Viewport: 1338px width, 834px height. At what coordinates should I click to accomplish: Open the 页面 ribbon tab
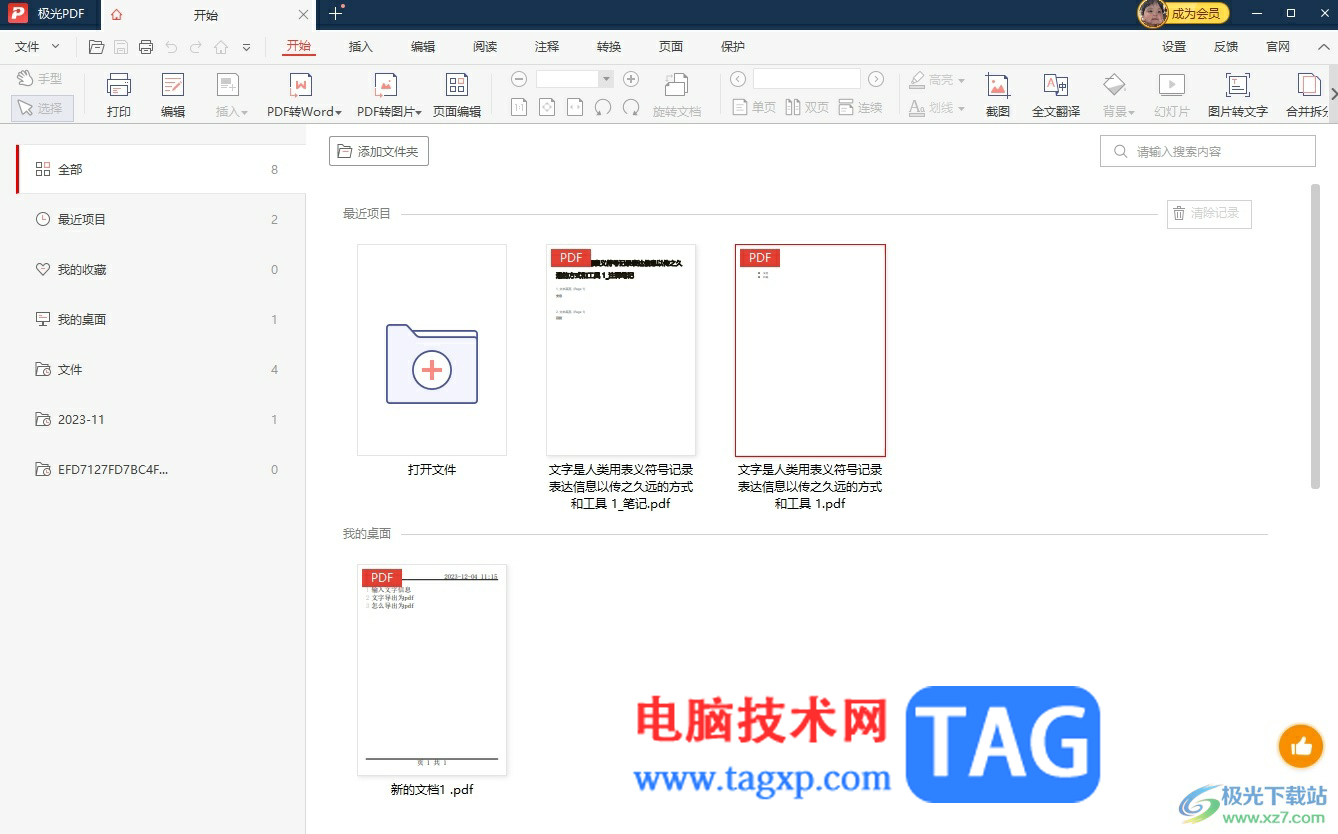pyautogui.click(x=671, y=47)
